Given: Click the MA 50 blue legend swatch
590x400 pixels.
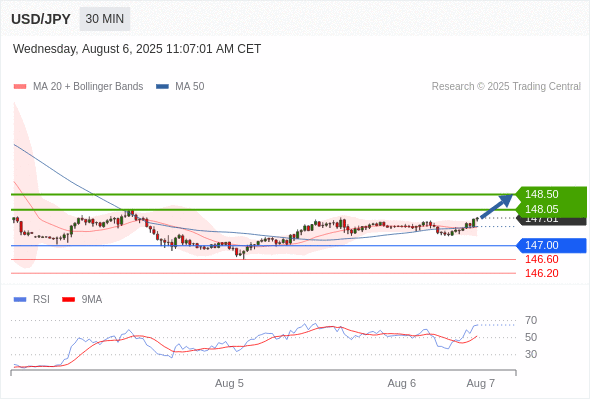Looking at the screenshot, I should (x=162, y=87).
